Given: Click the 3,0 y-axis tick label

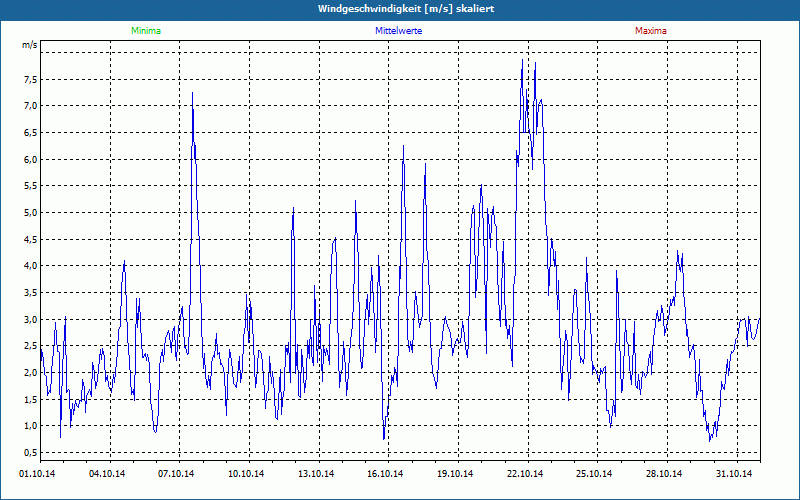Looking at the screenshot, I should [x=29, y=319].
